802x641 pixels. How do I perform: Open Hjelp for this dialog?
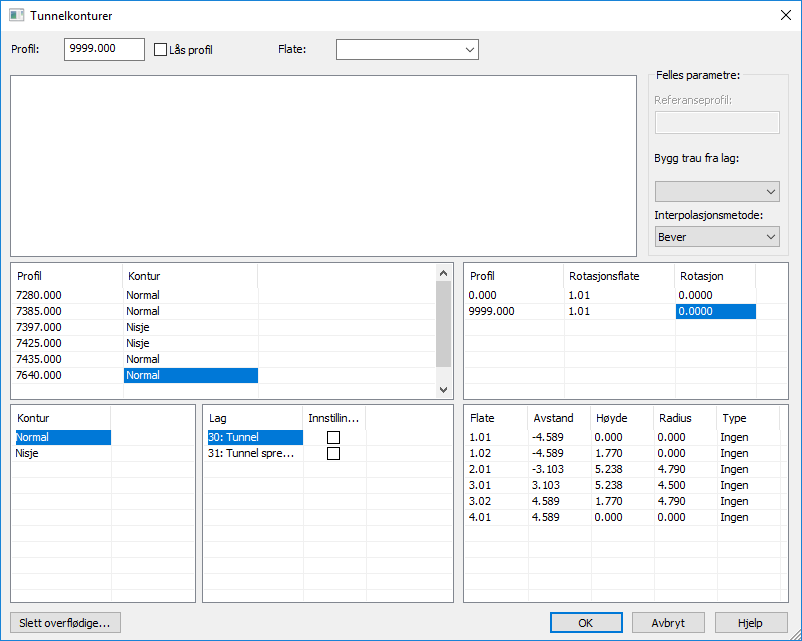coord(750,622)
